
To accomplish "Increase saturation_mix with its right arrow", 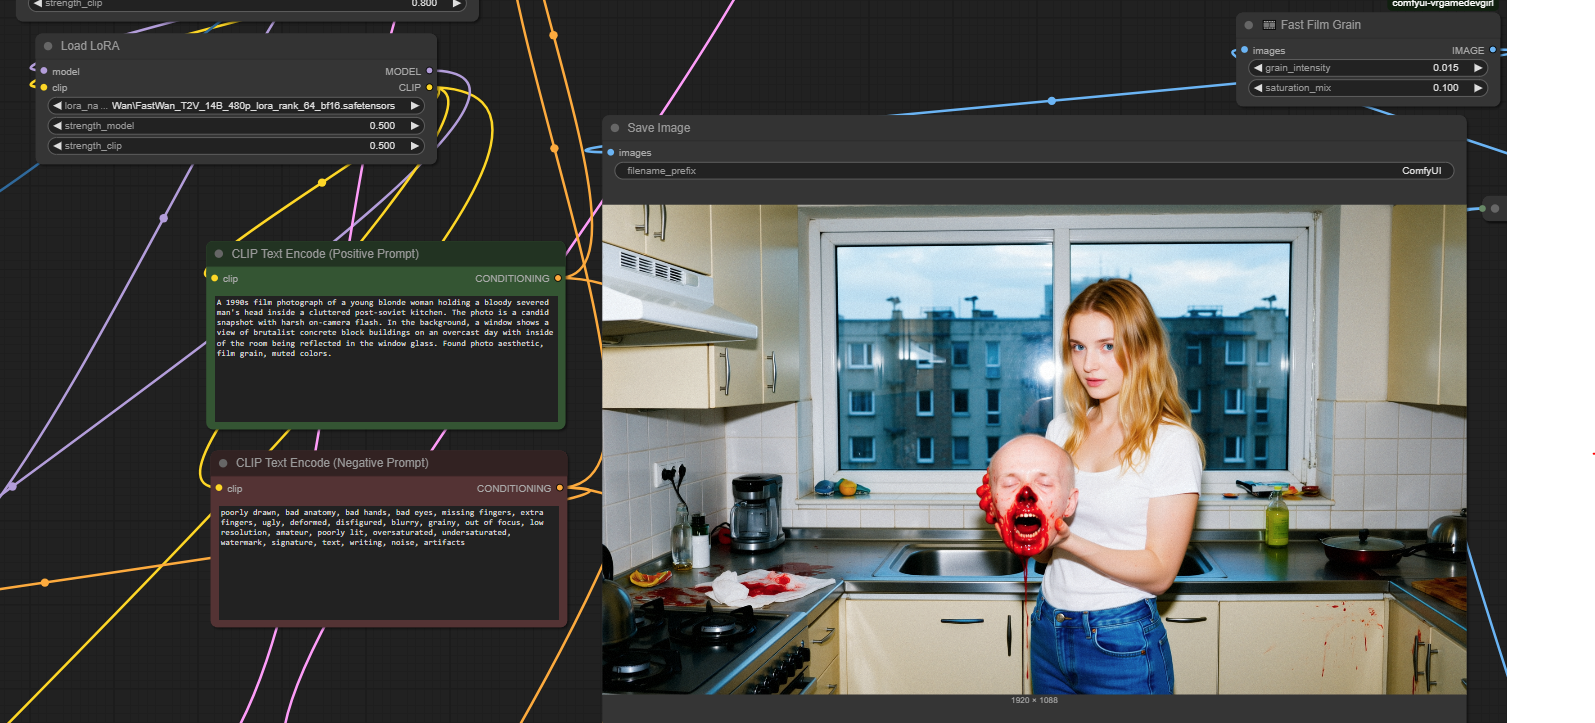I will click(x=1478, y=88).
